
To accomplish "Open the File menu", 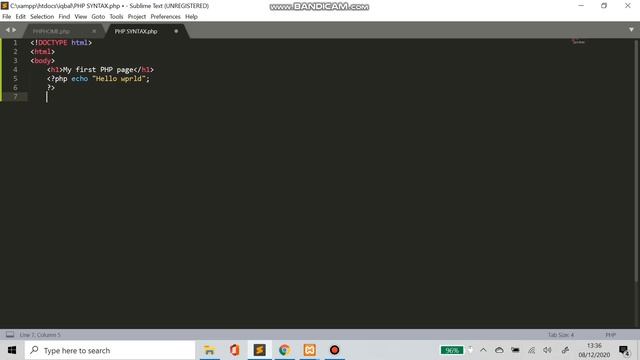I will click(x=7, y=17).
